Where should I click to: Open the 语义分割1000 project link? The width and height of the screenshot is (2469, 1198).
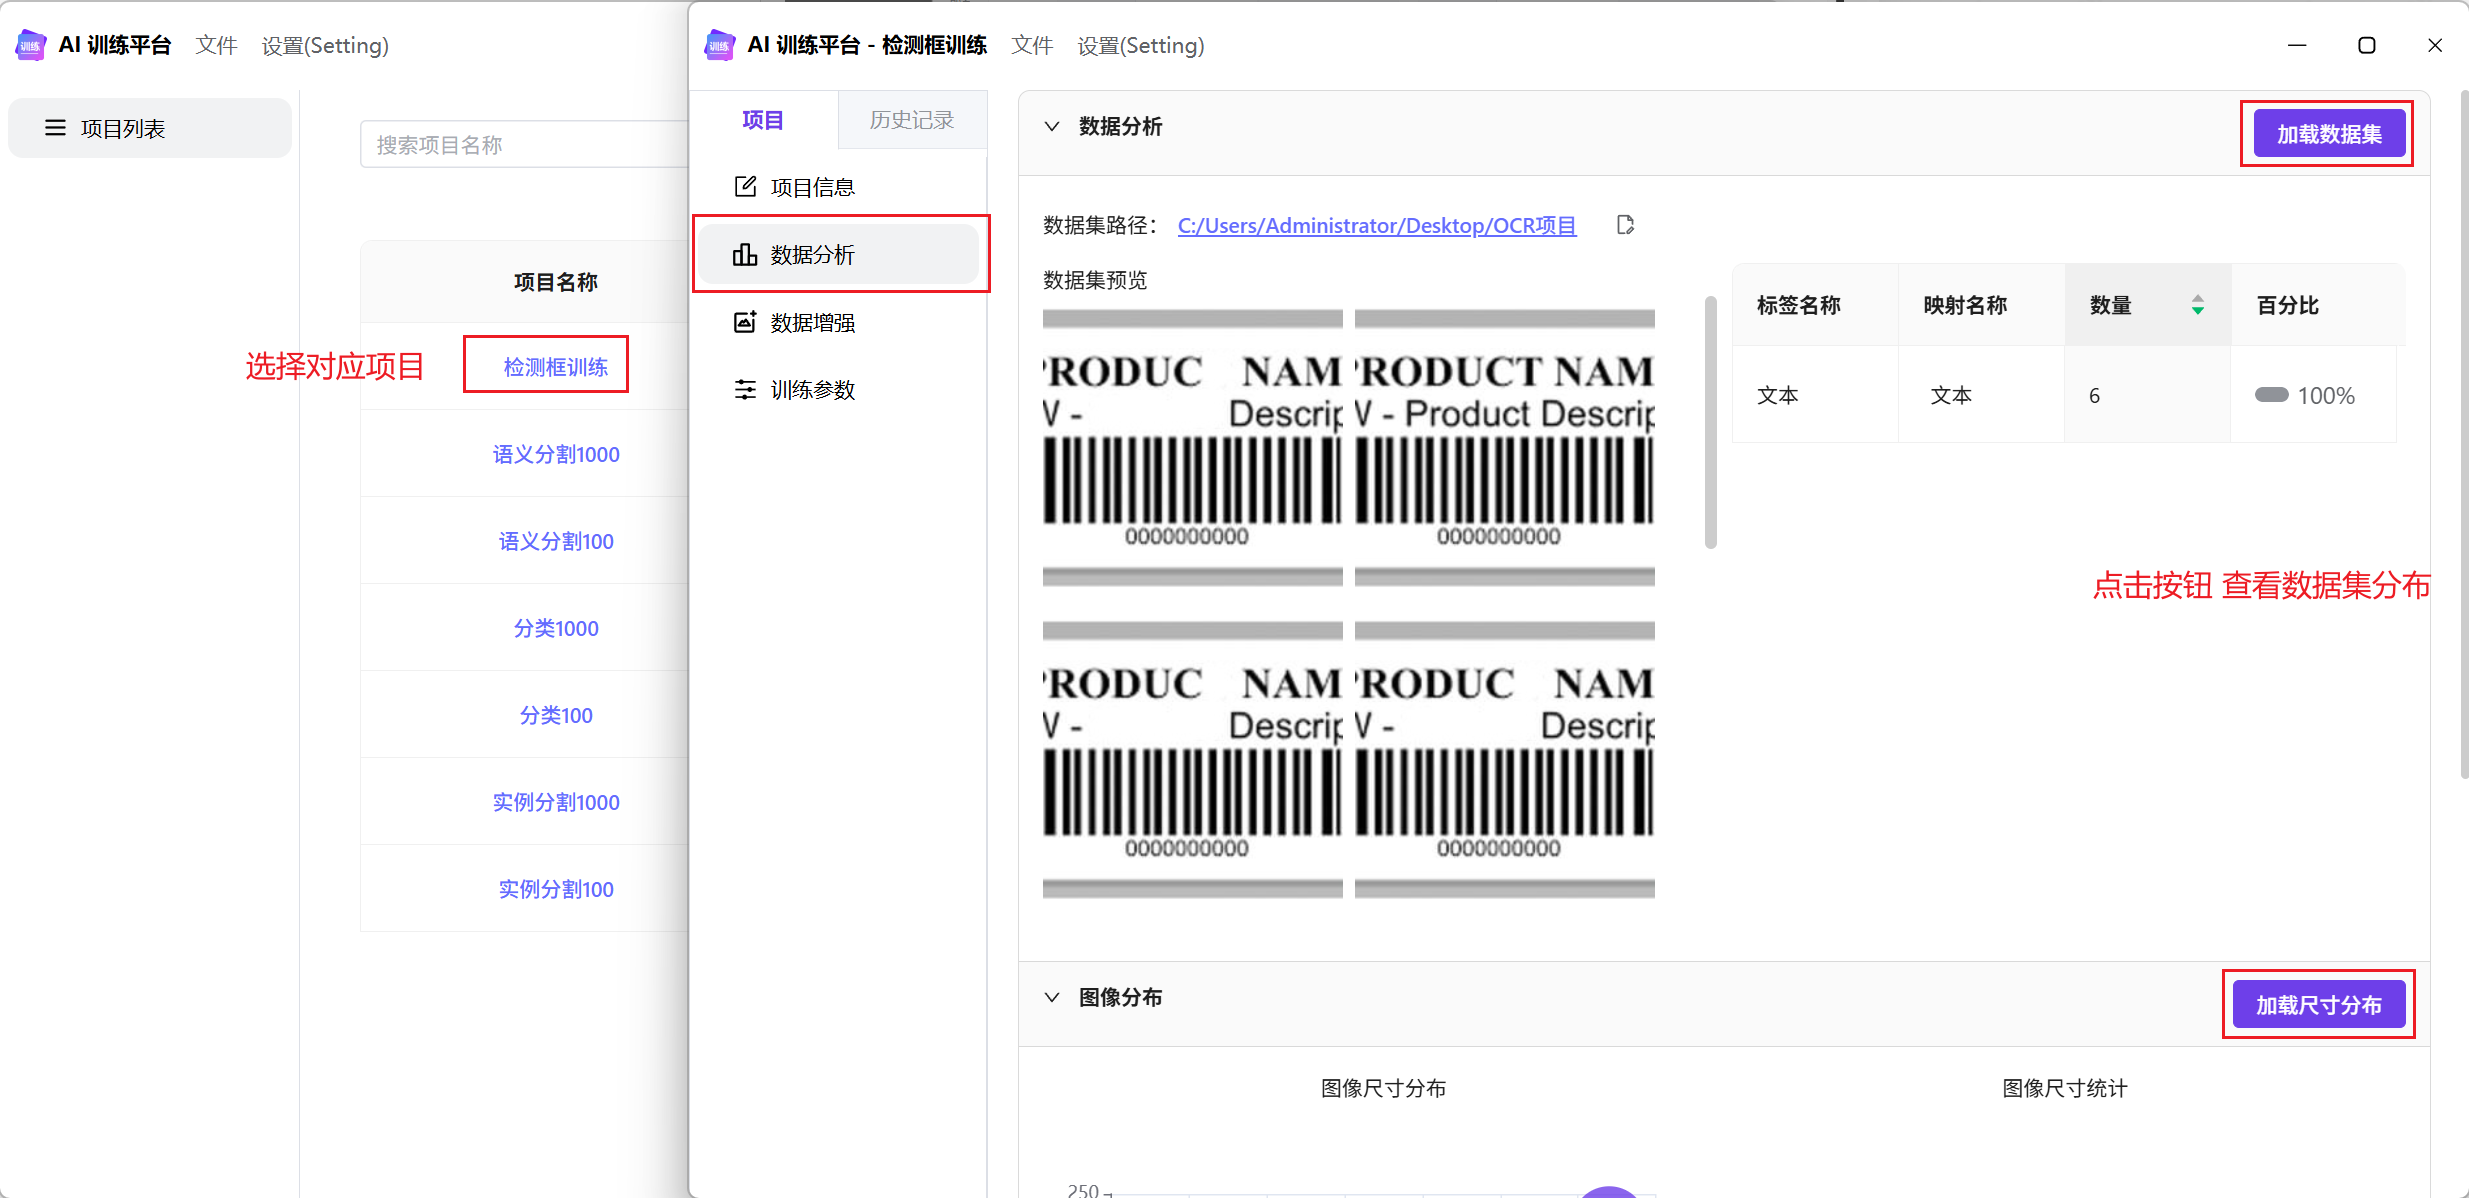556,454
